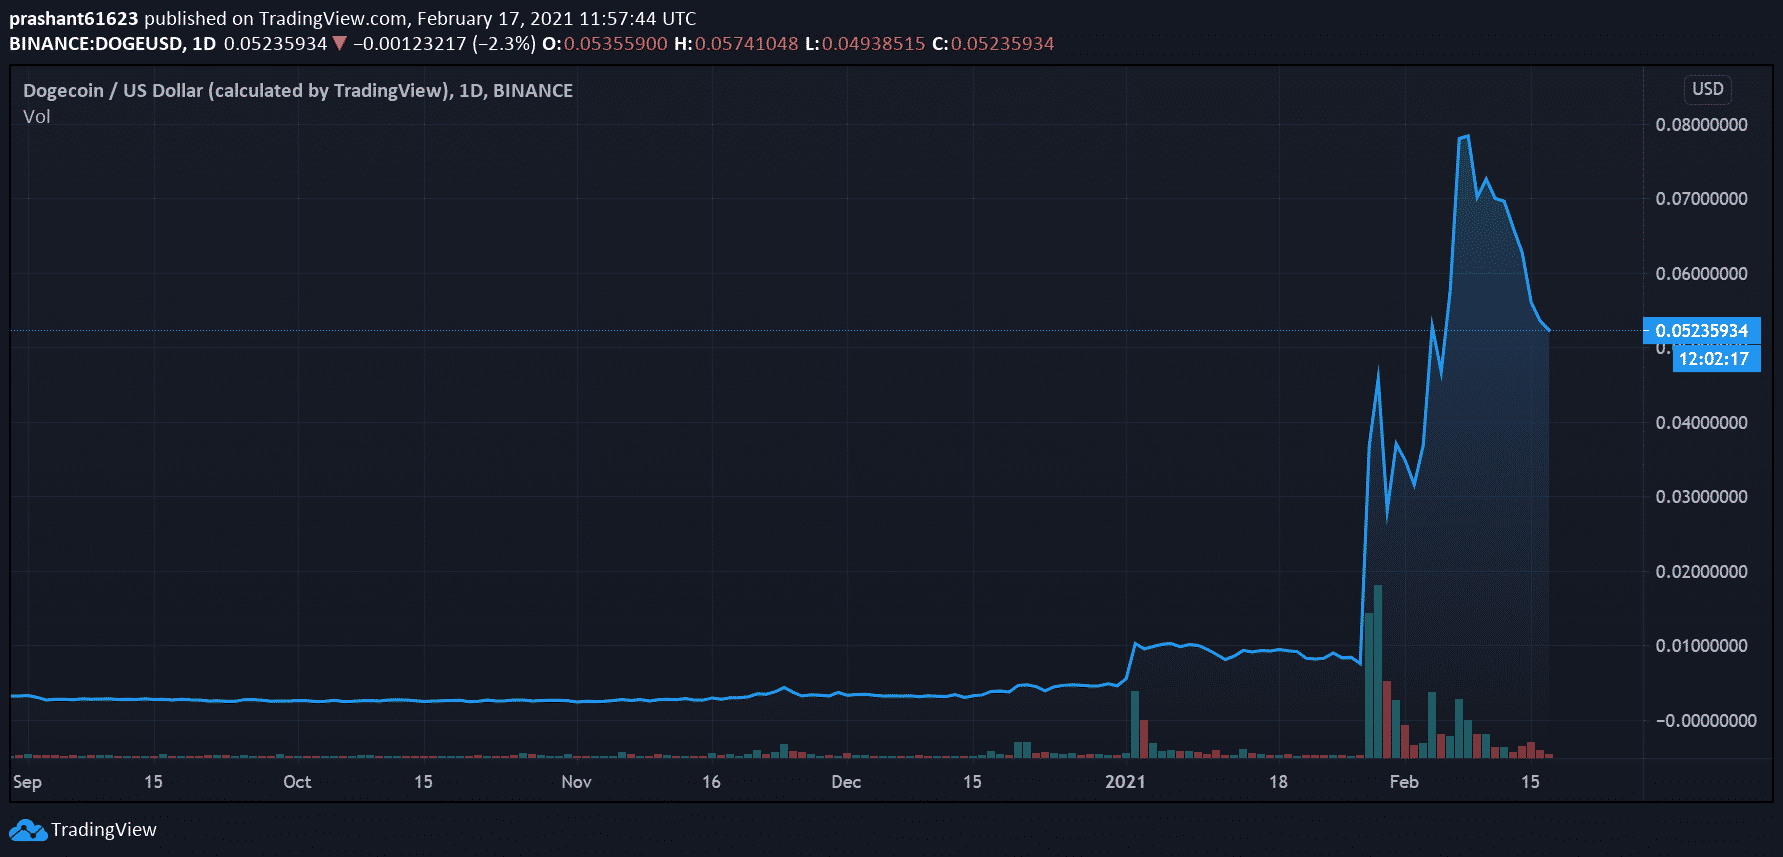
Task: Click the 16 label on time axis
Action: tap(711, 782)
